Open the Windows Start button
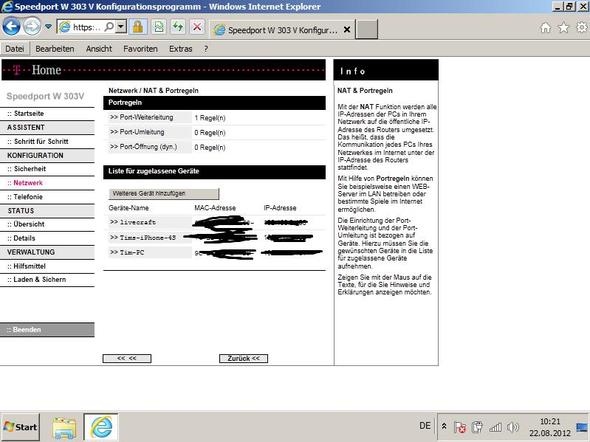Image resolution: width=590 pixels, height=442 pixels. [20, 427]
